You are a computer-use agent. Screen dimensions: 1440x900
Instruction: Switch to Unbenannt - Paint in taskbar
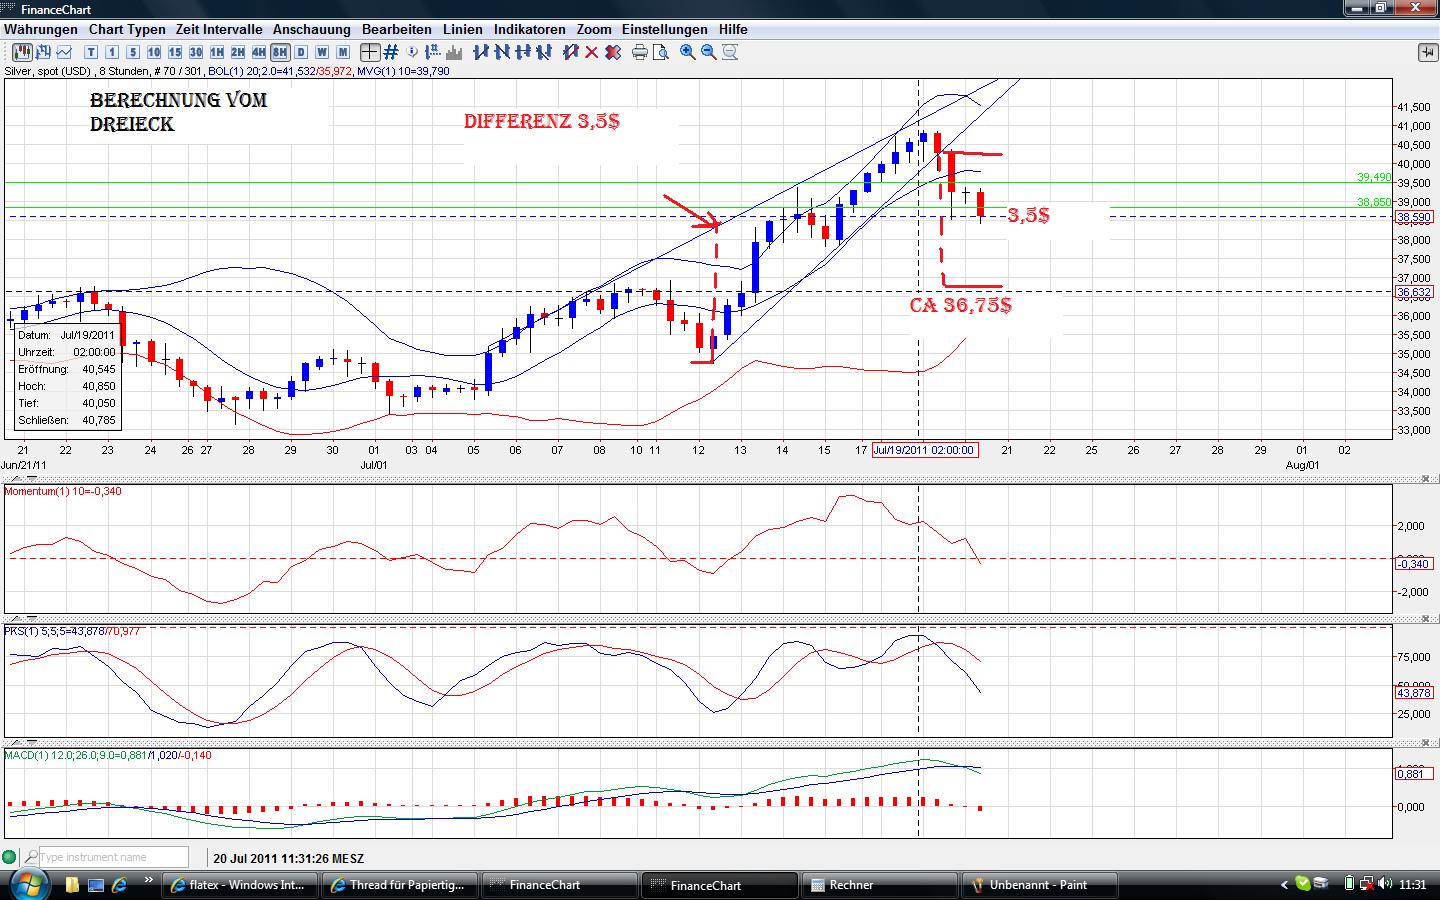tap(1038, 885)
